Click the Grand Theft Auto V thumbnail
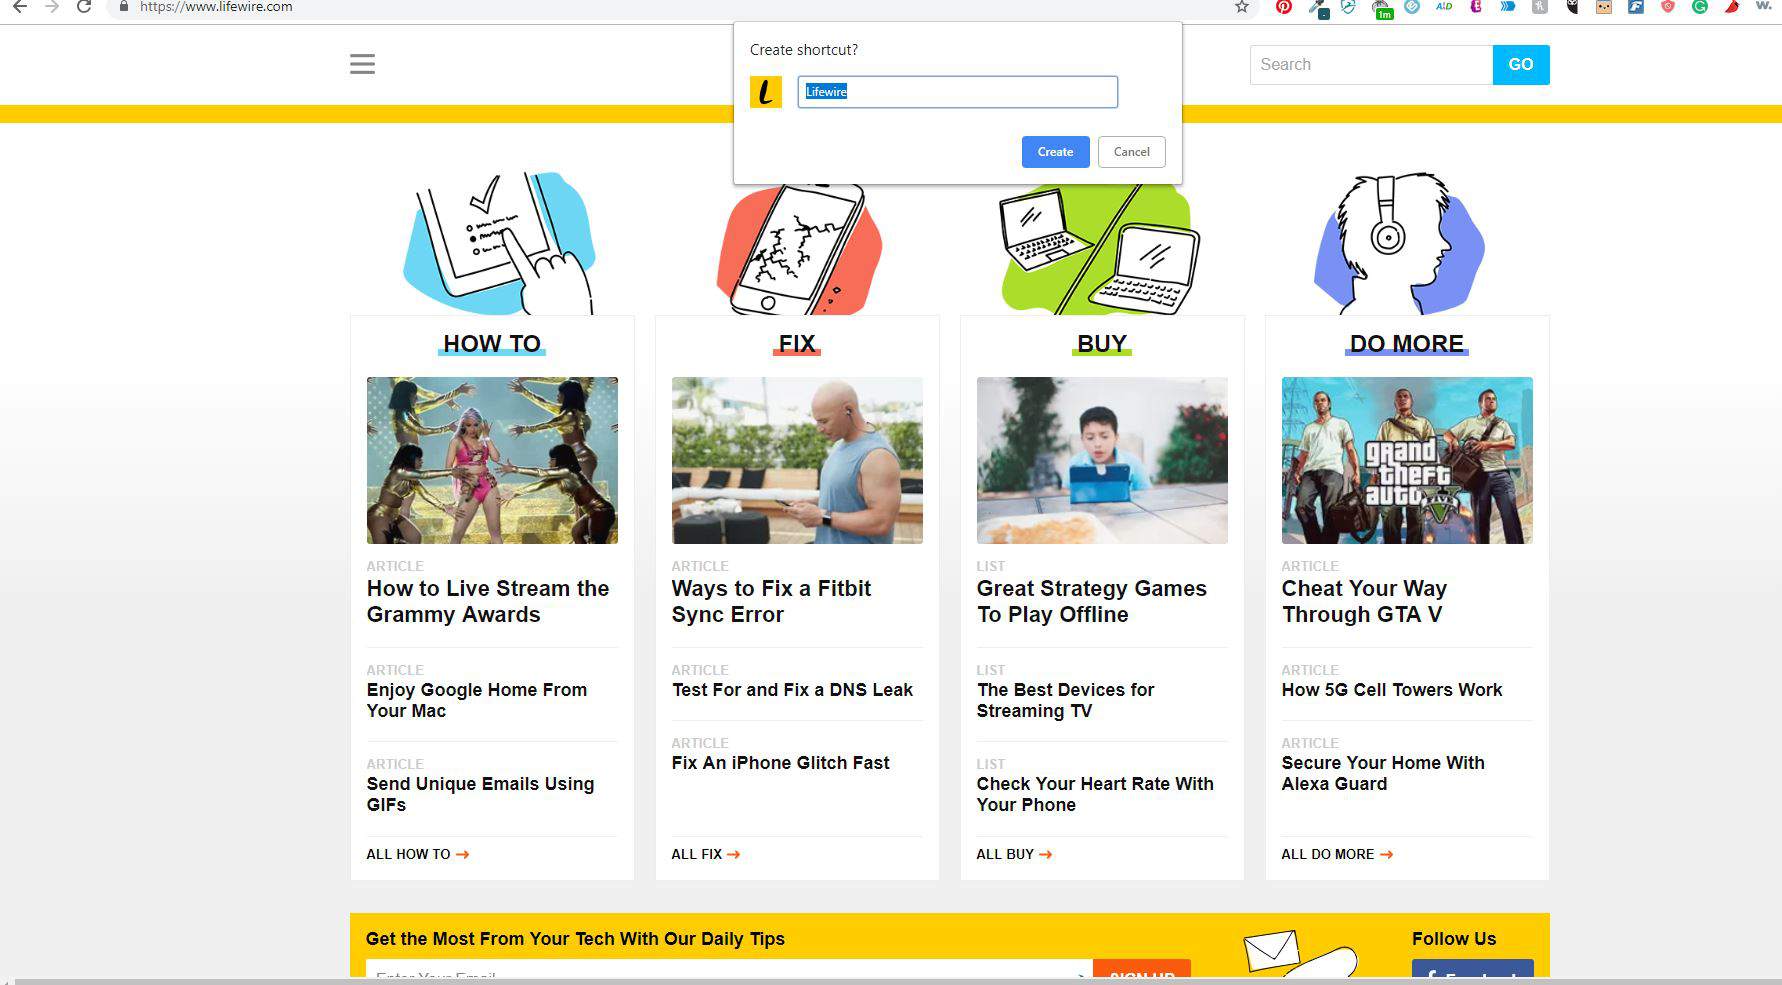The image size is (1782, 985). click(1407, 460)
